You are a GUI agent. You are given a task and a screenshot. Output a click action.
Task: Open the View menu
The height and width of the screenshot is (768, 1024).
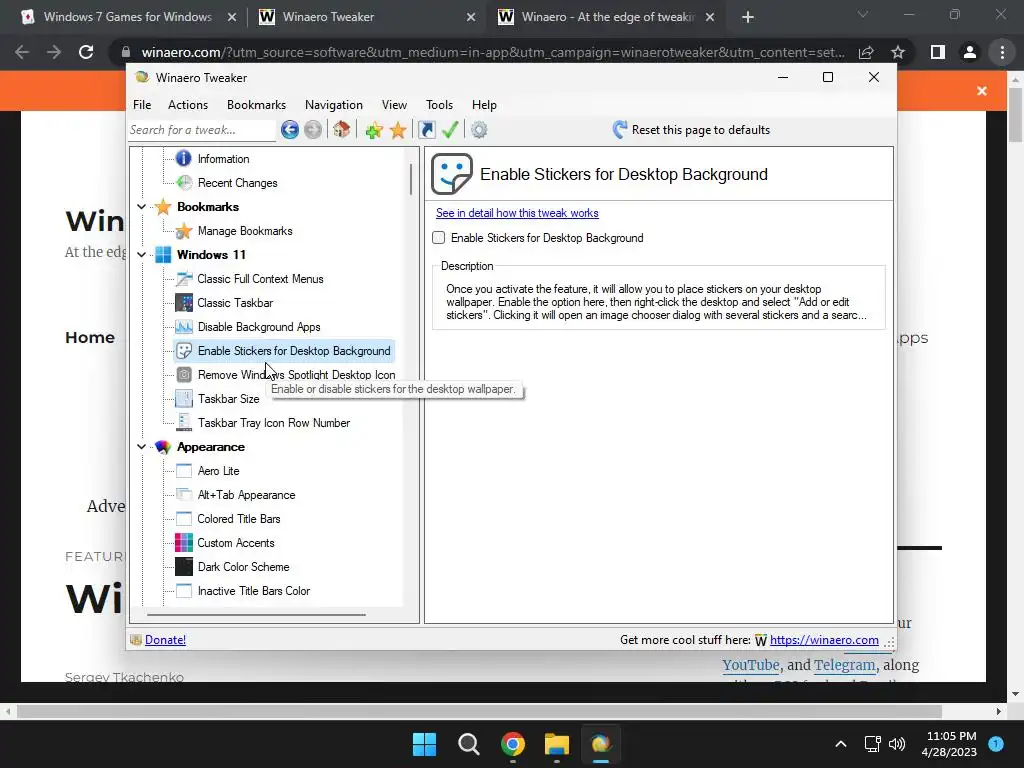[394, 104]
